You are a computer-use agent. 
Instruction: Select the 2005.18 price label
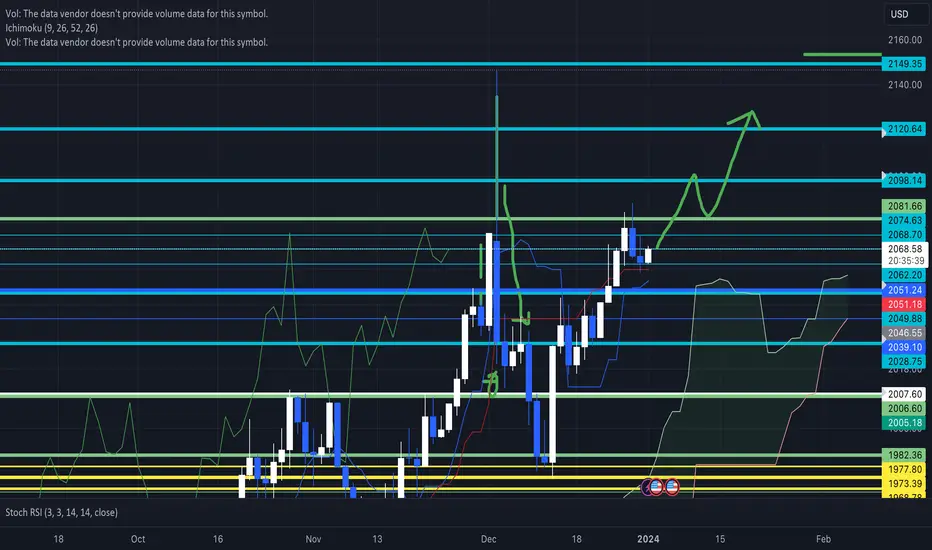(903, 423)
